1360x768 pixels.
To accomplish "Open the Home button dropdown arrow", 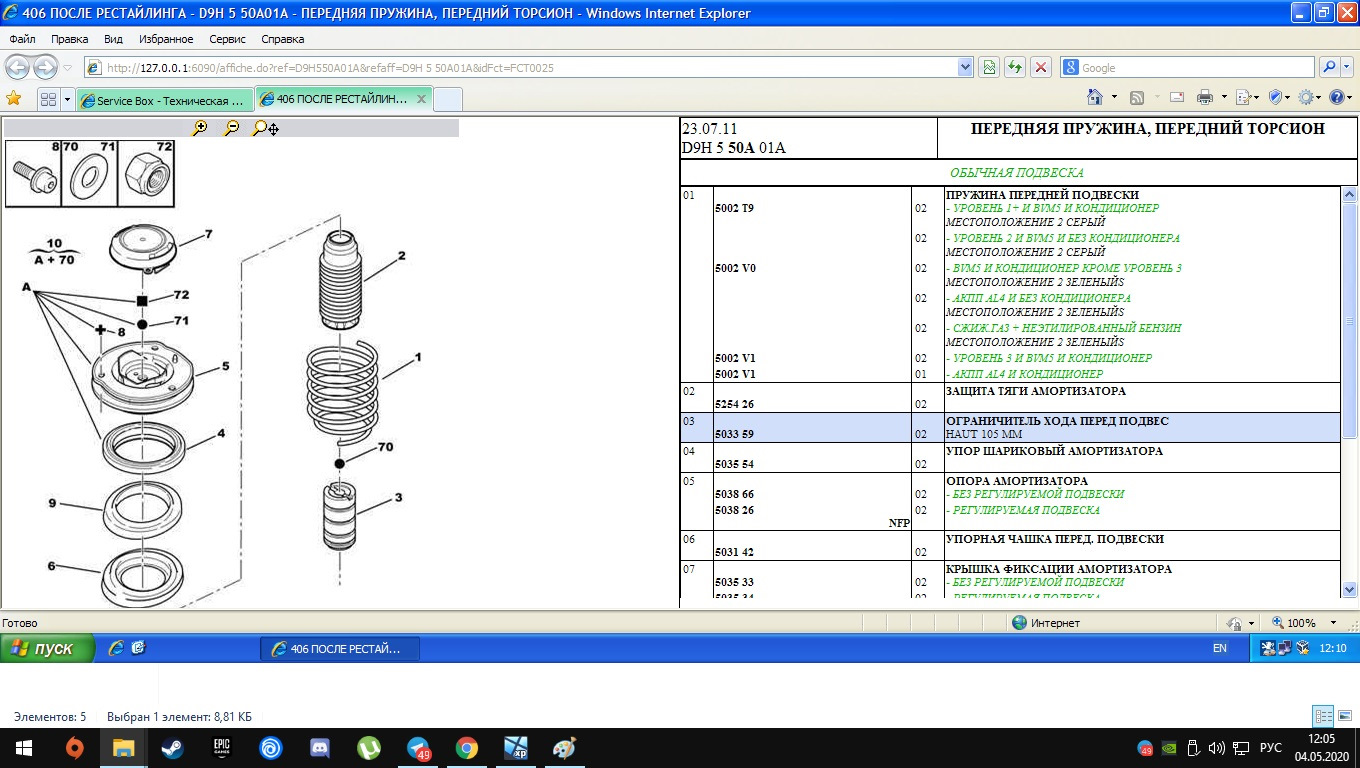I will pos(1114,98).
